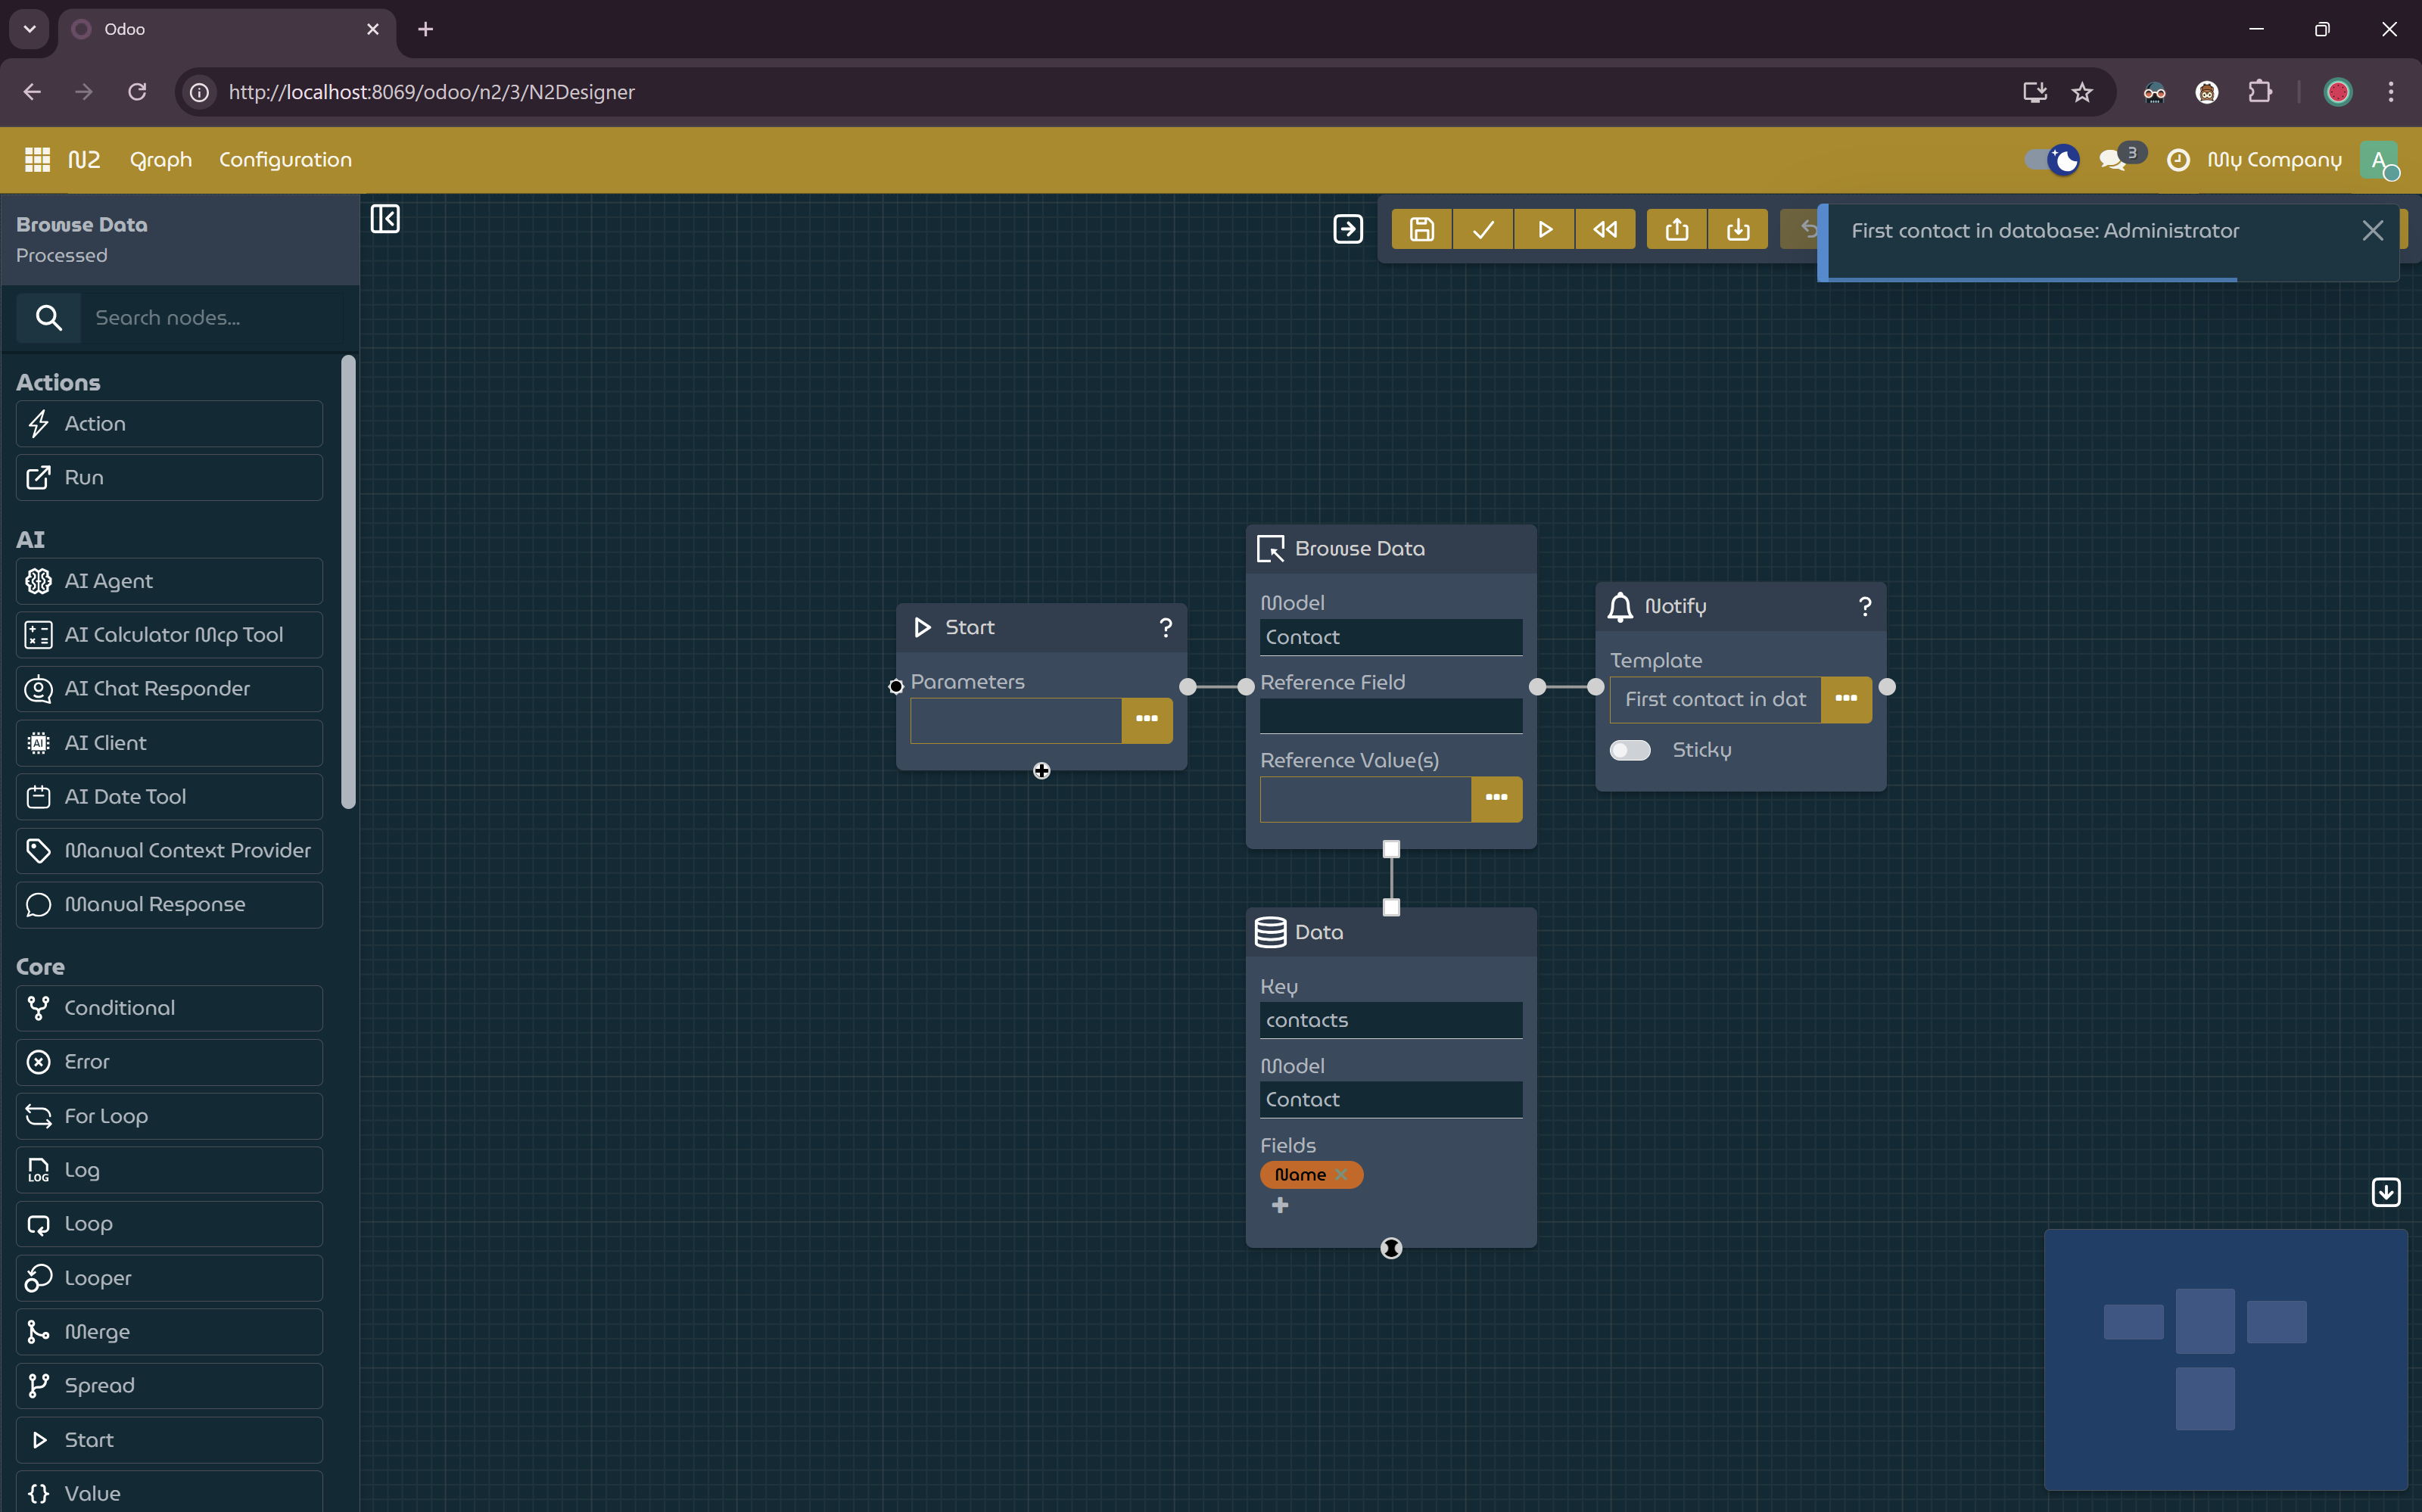Toggle the dark mode moon switch

pos(2052,159)
